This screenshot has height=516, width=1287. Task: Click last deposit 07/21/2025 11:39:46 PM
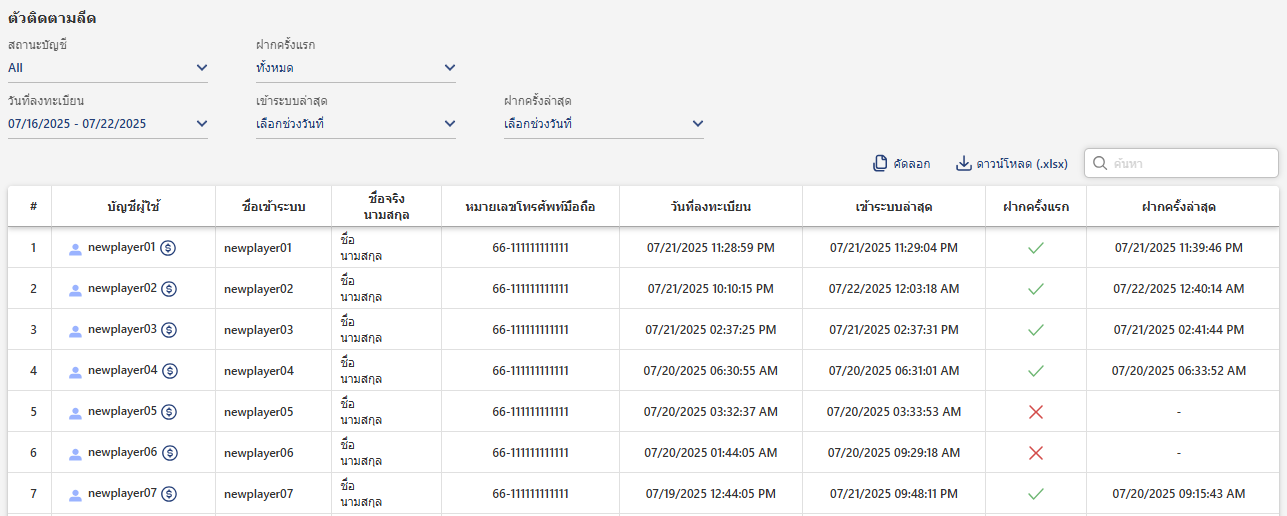point(1179,248)
